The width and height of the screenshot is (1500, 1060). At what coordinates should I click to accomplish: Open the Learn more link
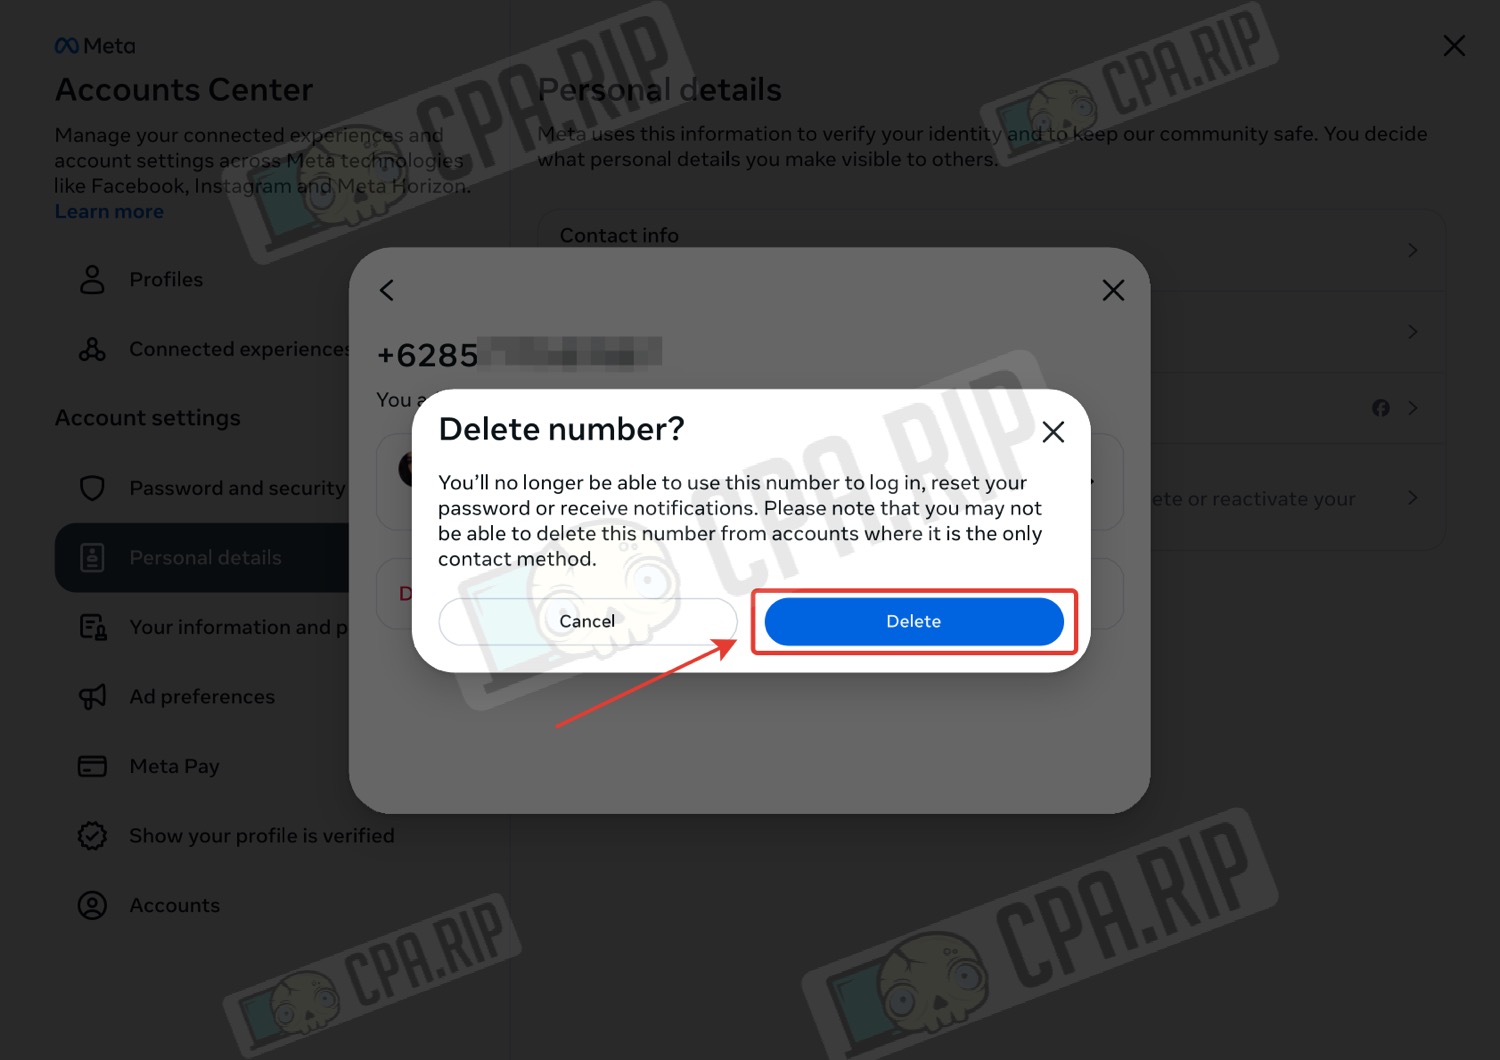pyautogui.click(x=109, y=212)
